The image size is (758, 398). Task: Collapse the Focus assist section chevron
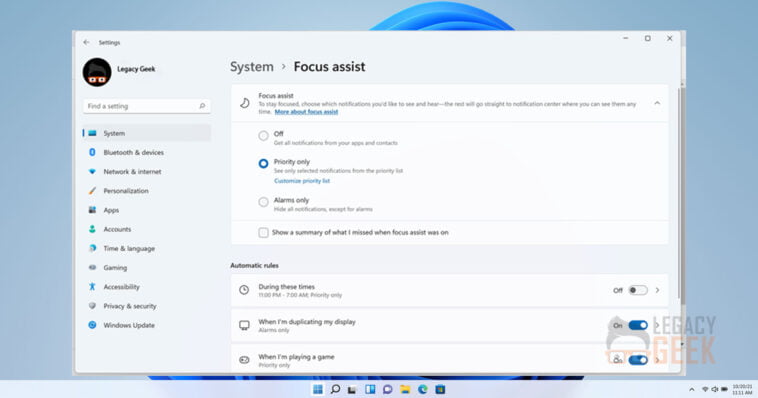pyautogui.click(x=657, y=103)
